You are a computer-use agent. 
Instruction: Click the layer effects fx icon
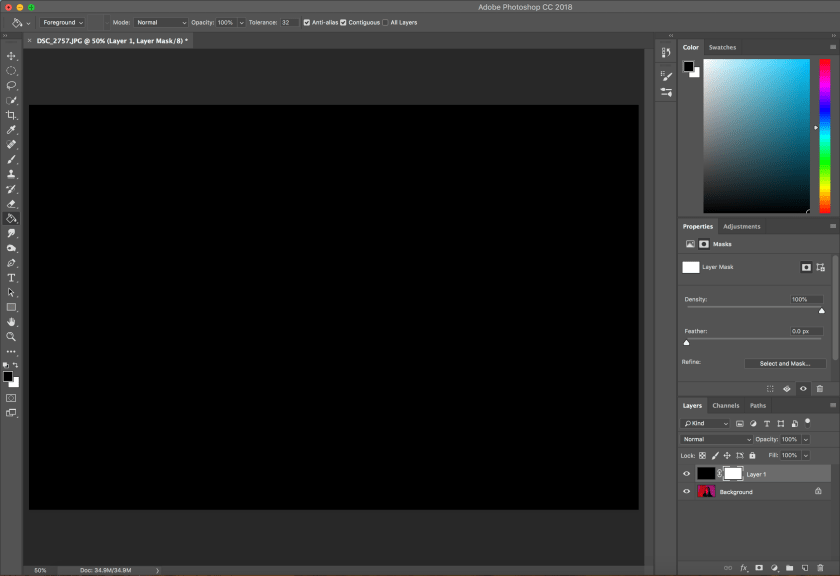click(x=743, y=567)
